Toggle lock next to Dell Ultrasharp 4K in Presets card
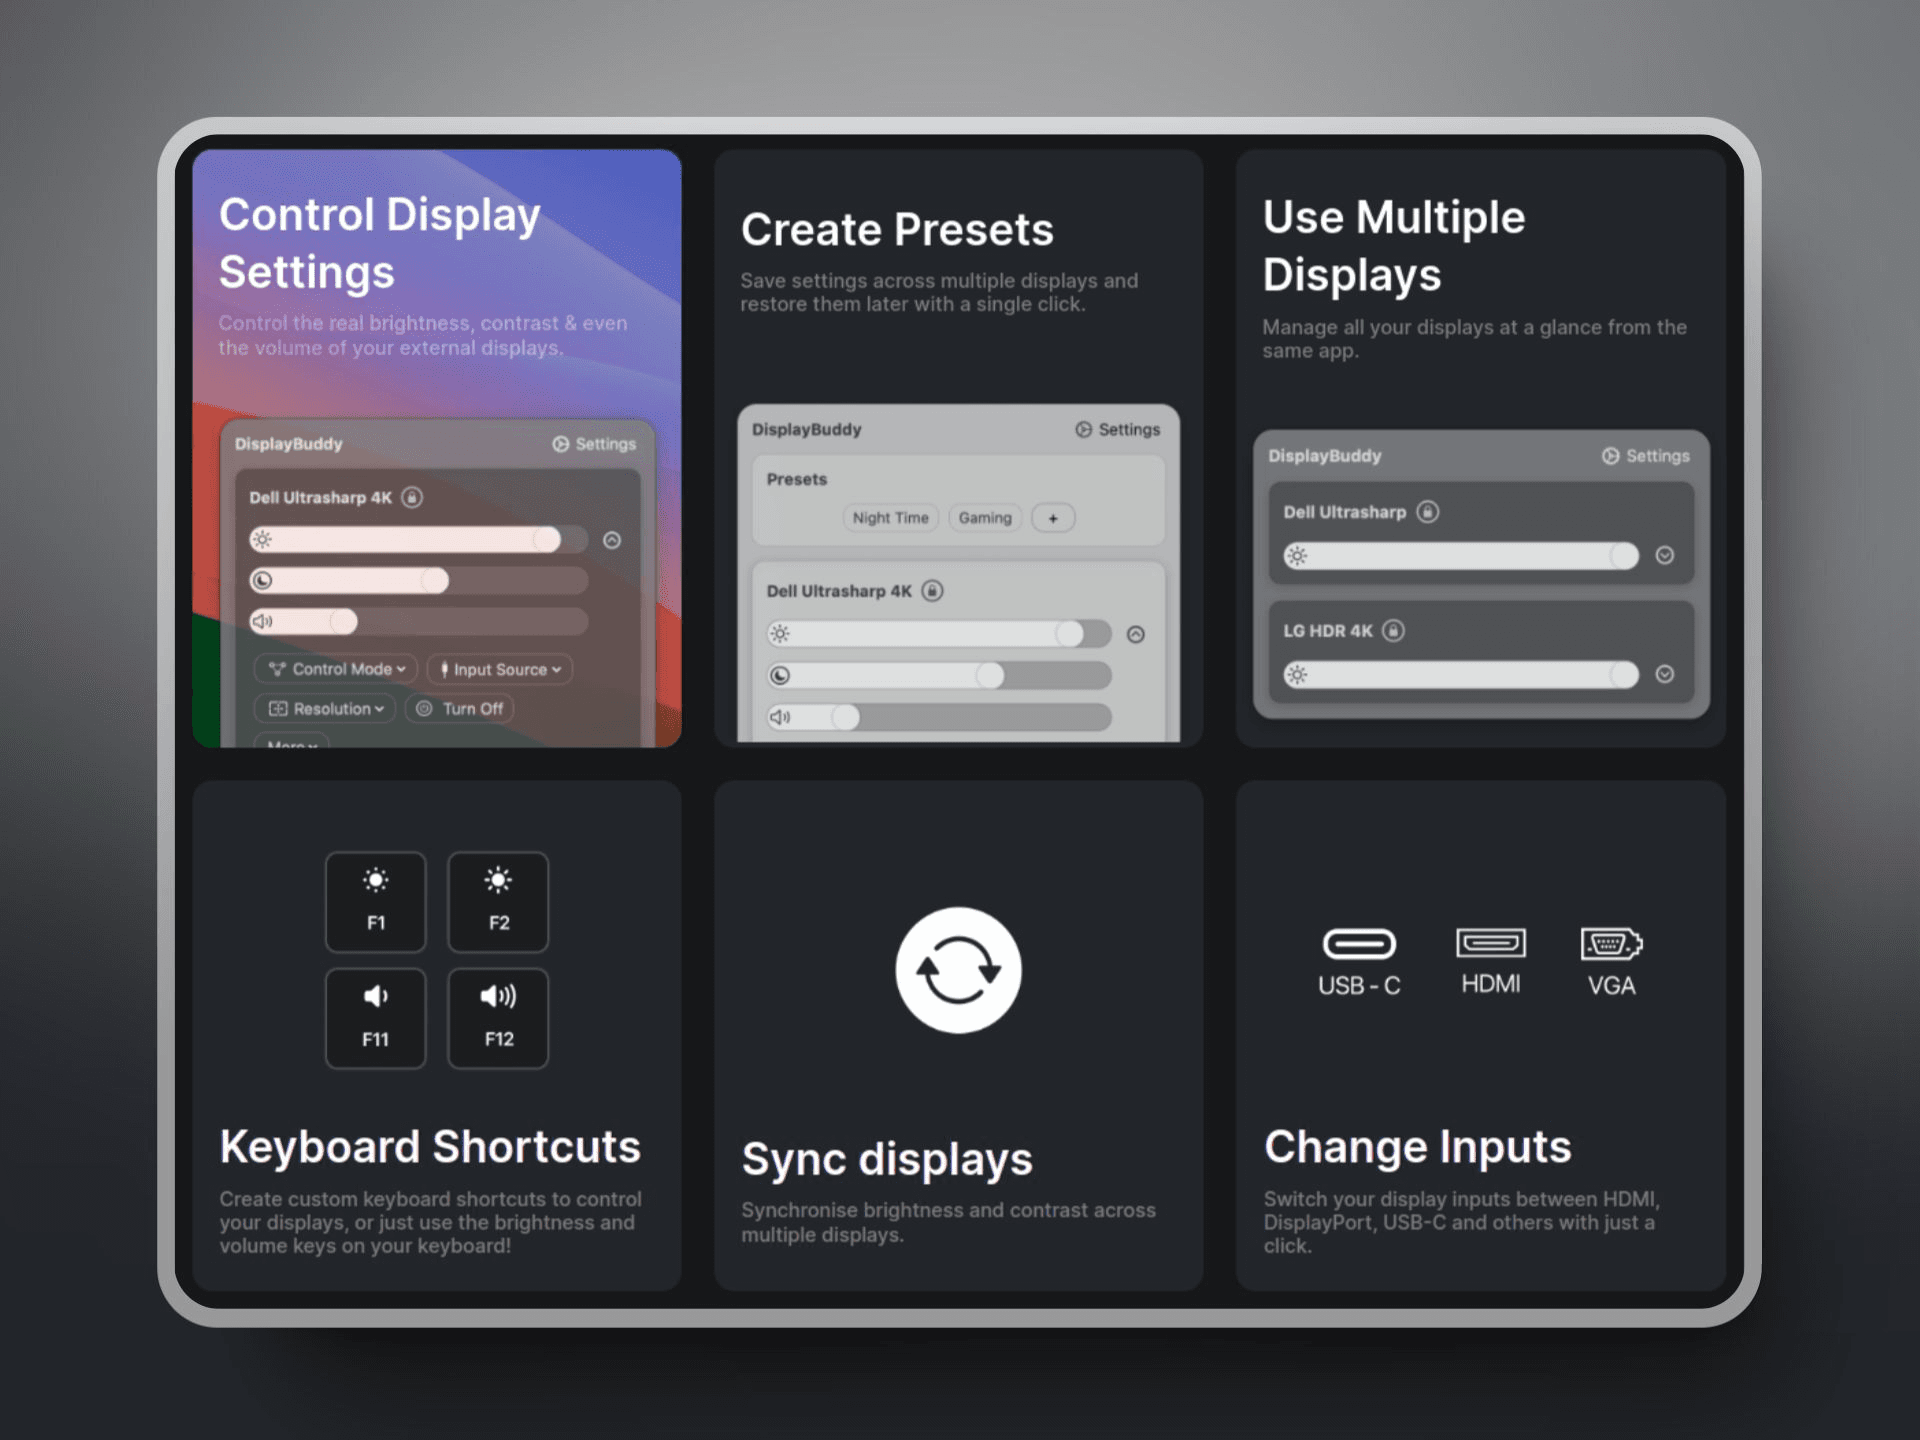 (x=932, y=590)
